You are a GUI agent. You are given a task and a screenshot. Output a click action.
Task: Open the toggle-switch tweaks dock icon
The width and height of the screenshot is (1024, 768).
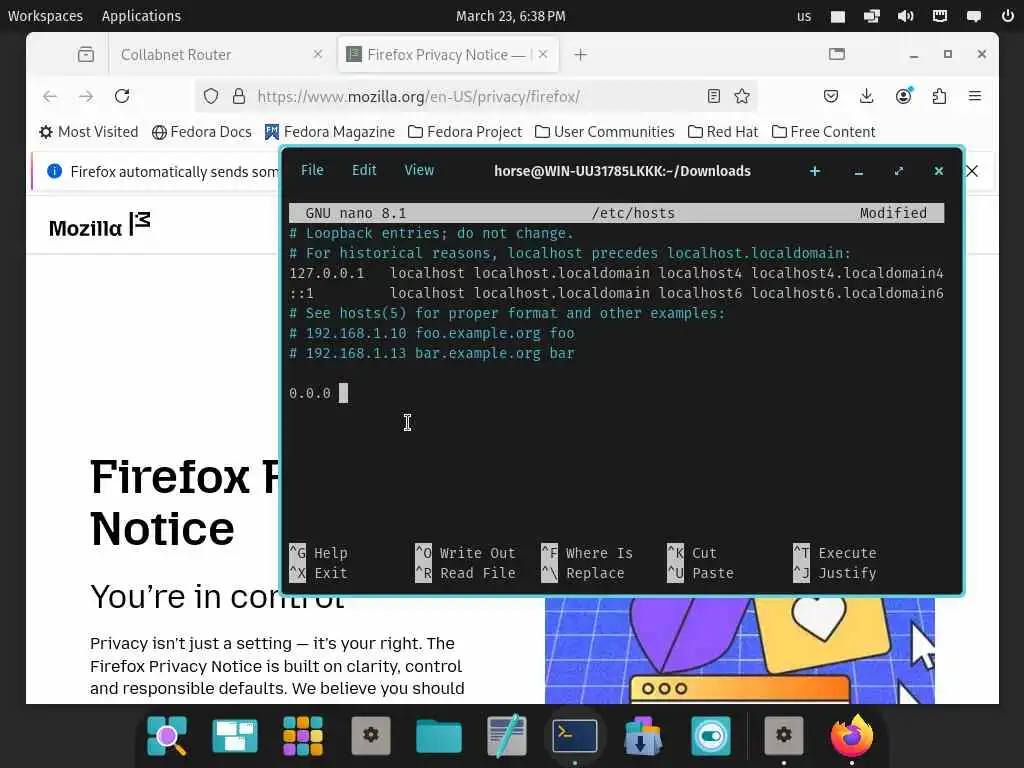(711, 735)
